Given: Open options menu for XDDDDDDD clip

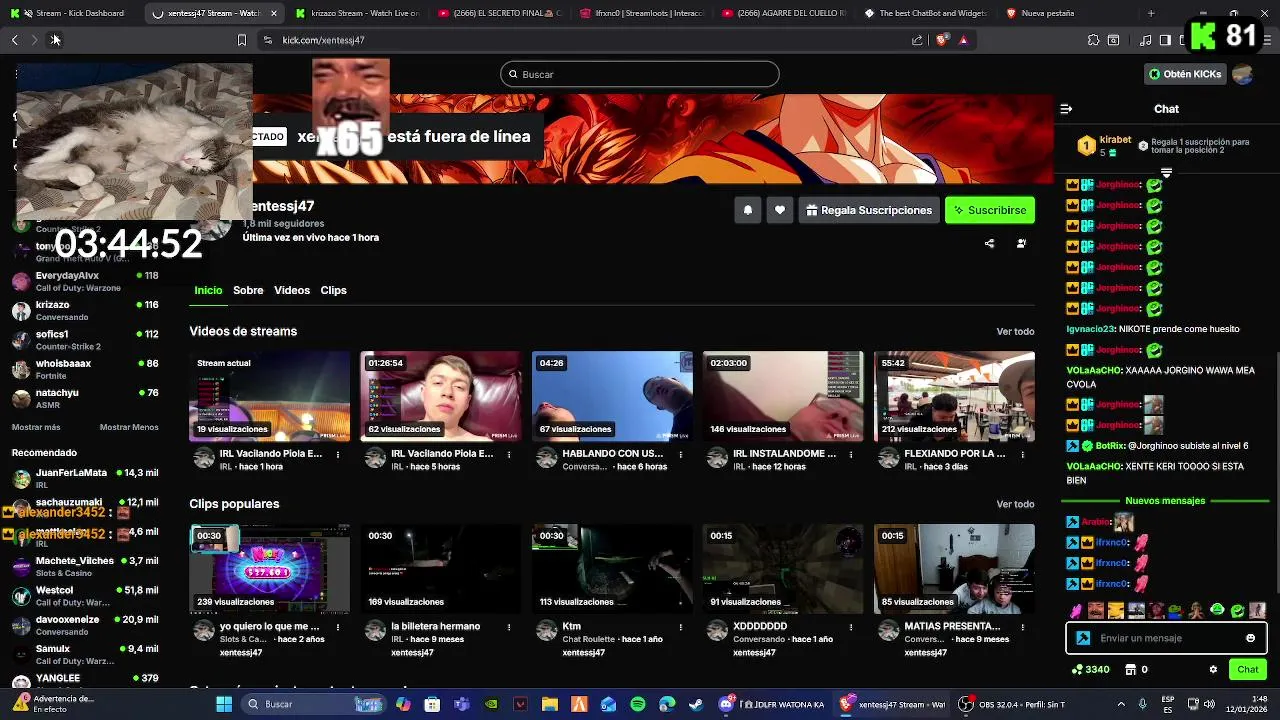Looking at the screenshot, I should [851, 627].
